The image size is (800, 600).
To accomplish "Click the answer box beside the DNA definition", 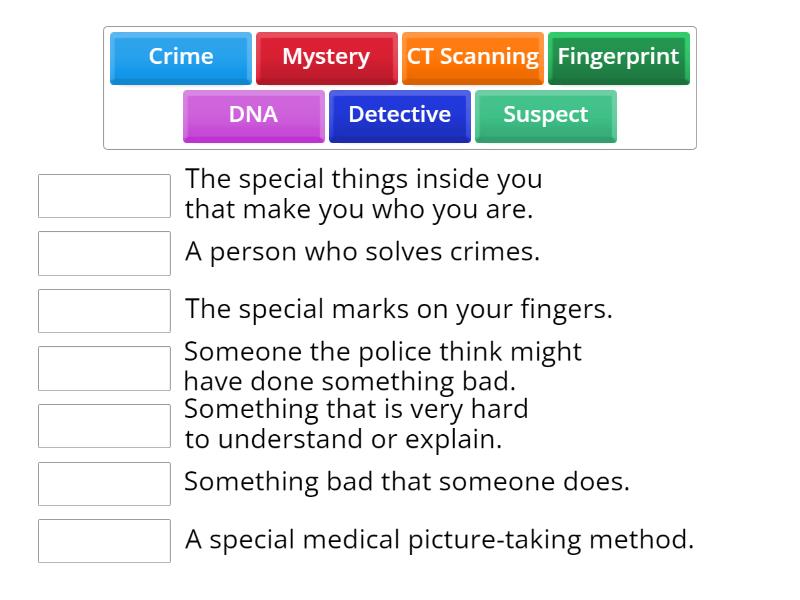I will coord(104,196).
